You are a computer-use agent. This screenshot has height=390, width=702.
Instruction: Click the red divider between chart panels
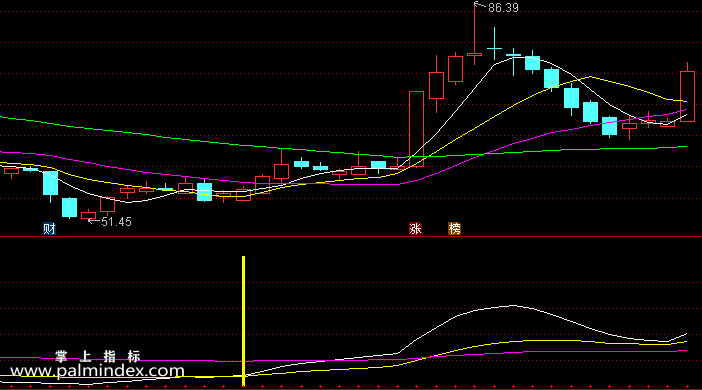[x=351, y=236]
